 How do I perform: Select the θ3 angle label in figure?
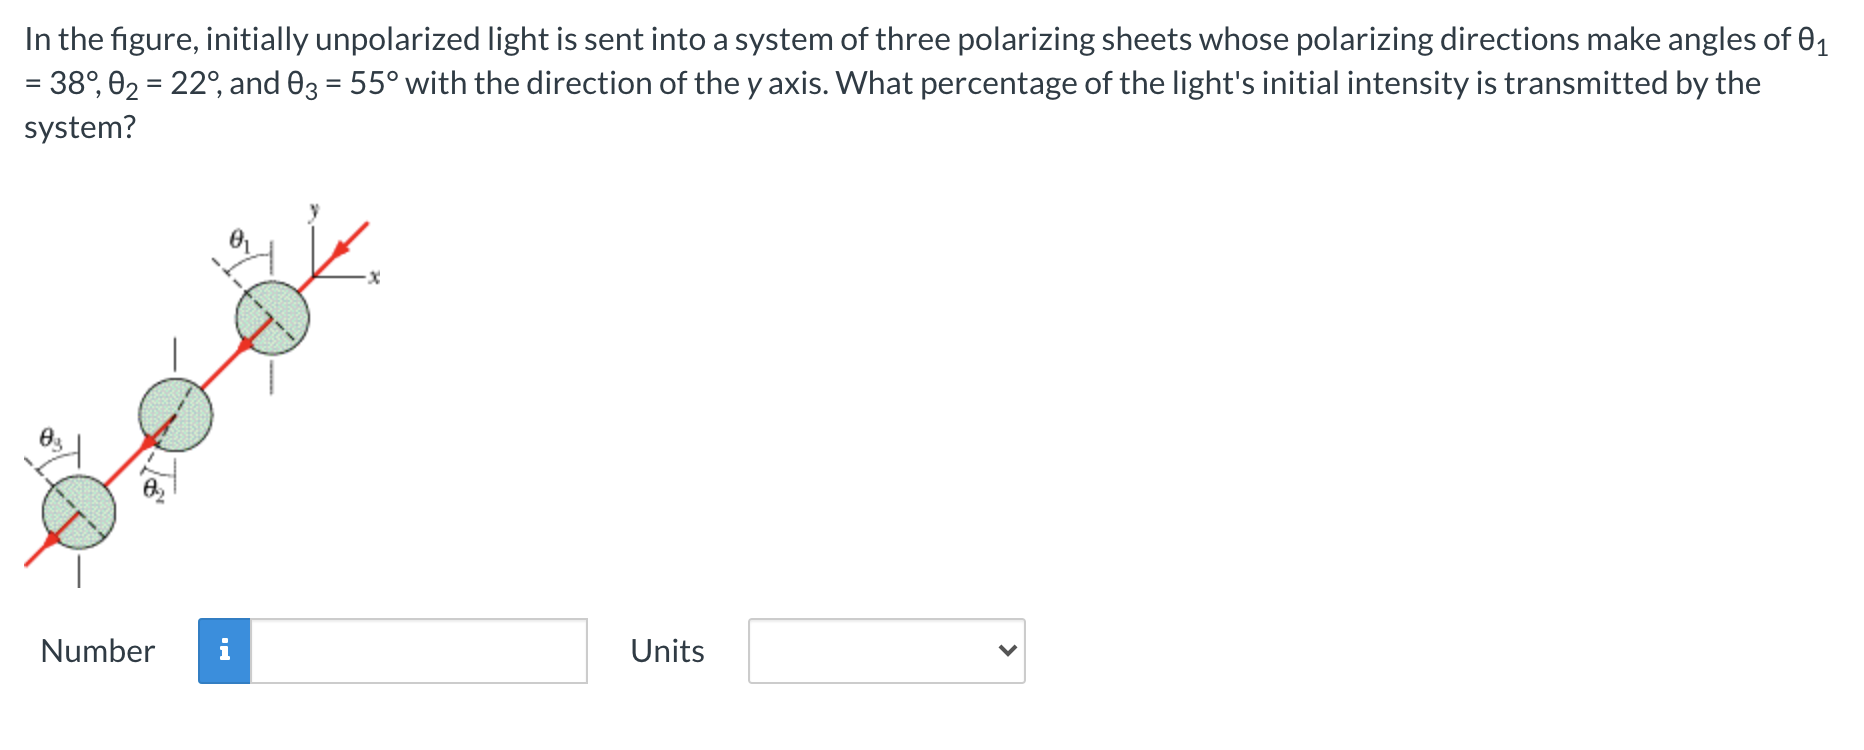tap(50, 438)
